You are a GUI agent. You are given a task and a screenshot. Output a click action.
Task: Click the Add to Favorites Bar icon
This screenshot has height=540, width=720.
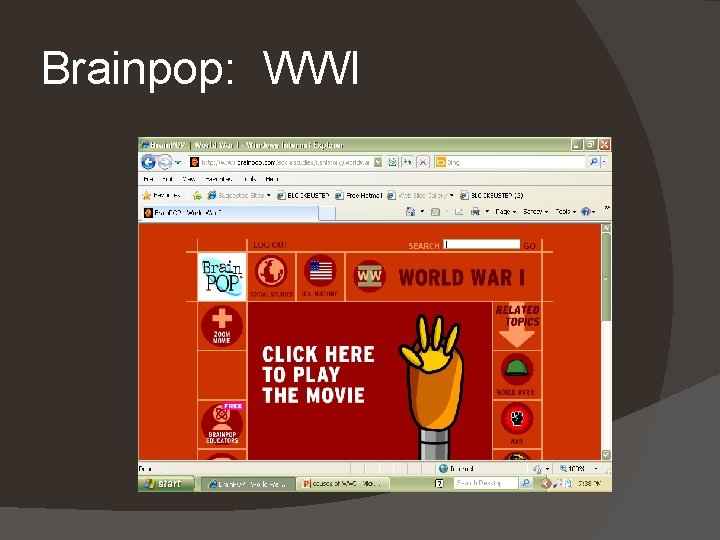[x=197, y=196]
